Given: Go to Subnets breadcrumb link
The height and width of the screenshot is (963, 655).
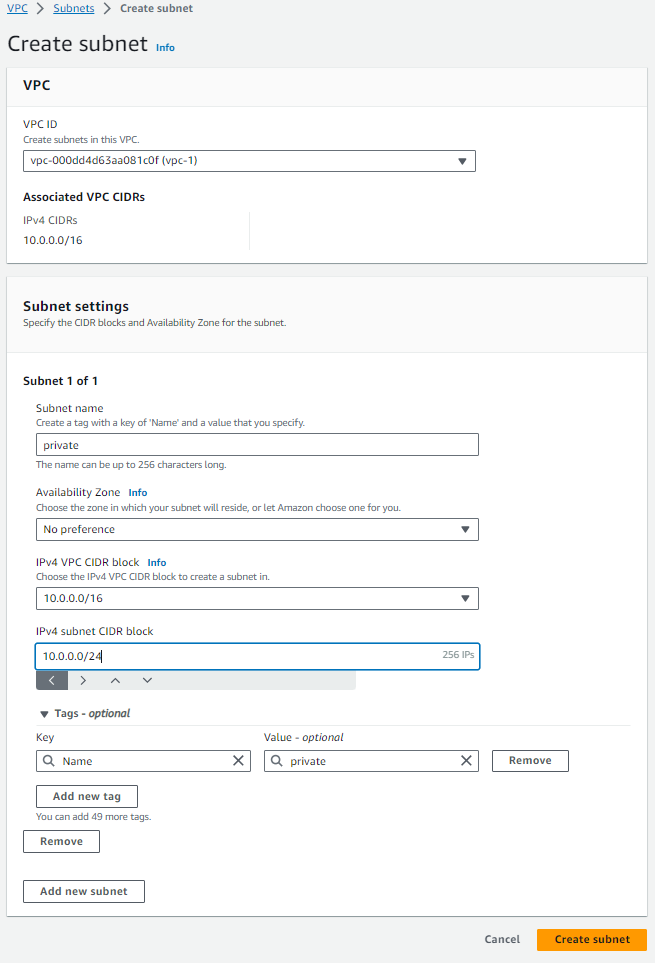Looking at the screenshot, I should tap(74, 9).
